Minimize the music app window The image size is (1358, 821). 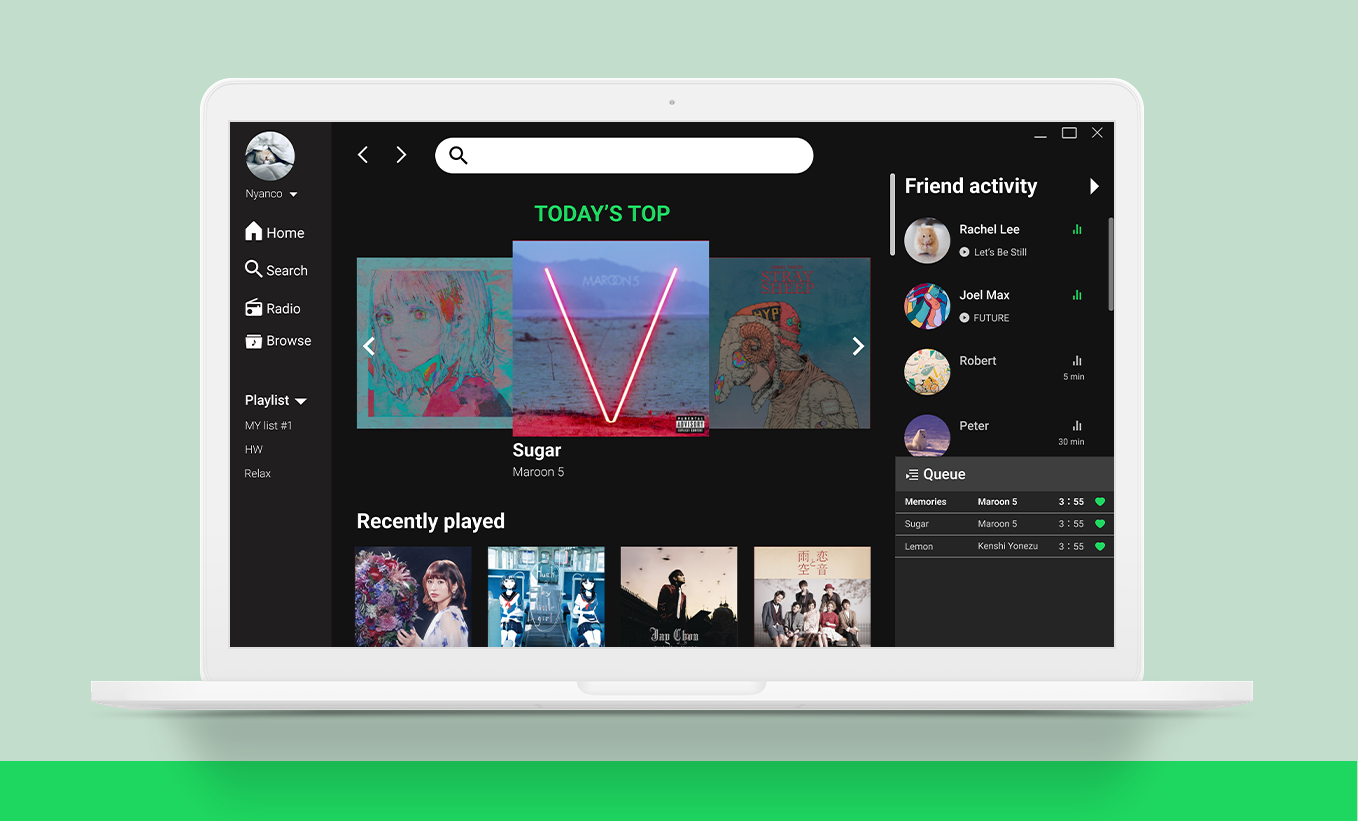(1041, 134)
